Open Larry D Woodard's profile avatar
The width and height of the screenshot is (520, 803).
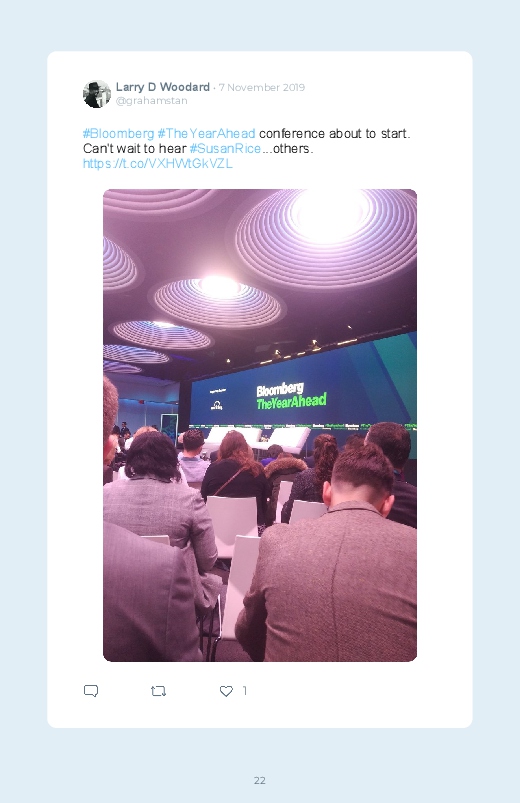click(x=97, y=94)
